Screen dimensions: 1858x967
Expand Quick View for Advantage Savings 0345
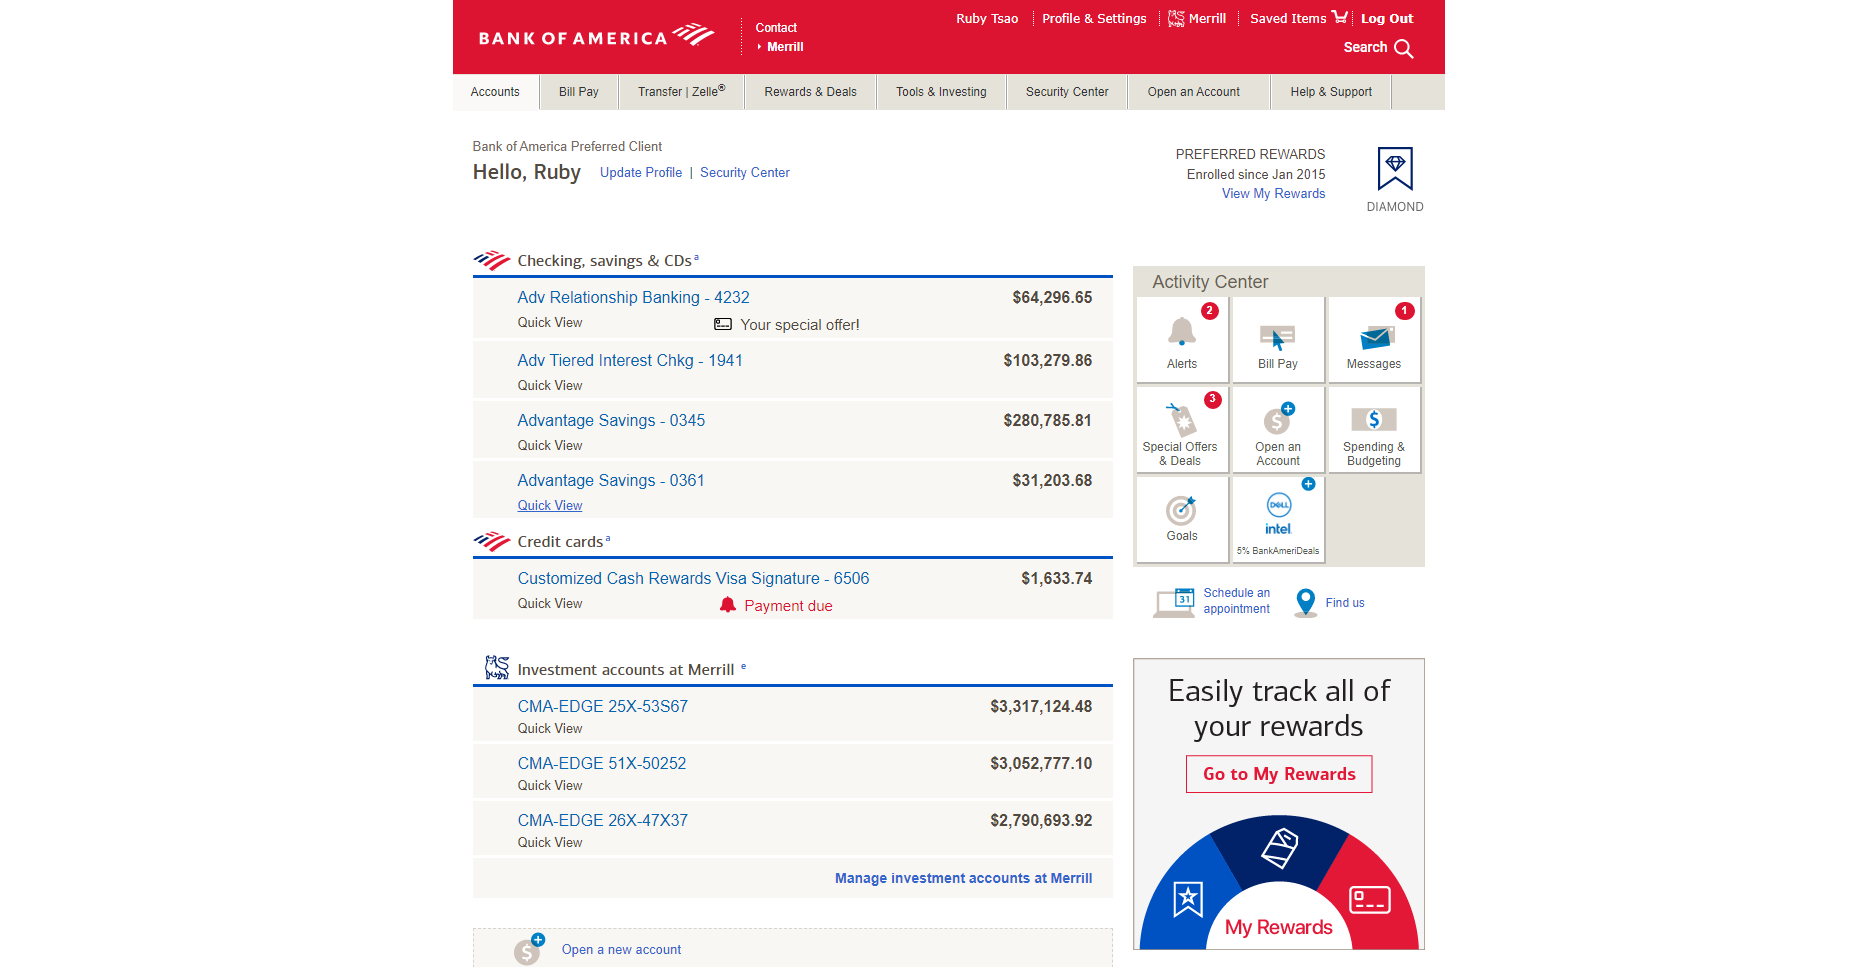tap(550, 446)
